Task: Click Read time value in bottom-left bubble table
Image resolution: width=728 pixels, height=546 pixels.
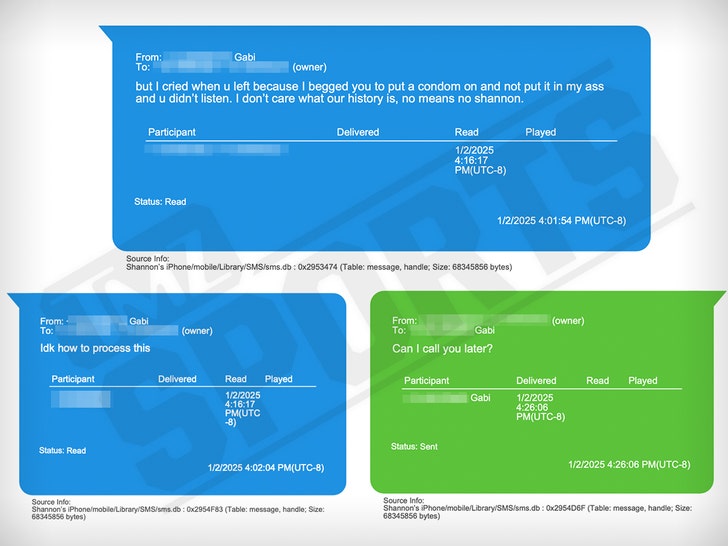Action: 243,410
